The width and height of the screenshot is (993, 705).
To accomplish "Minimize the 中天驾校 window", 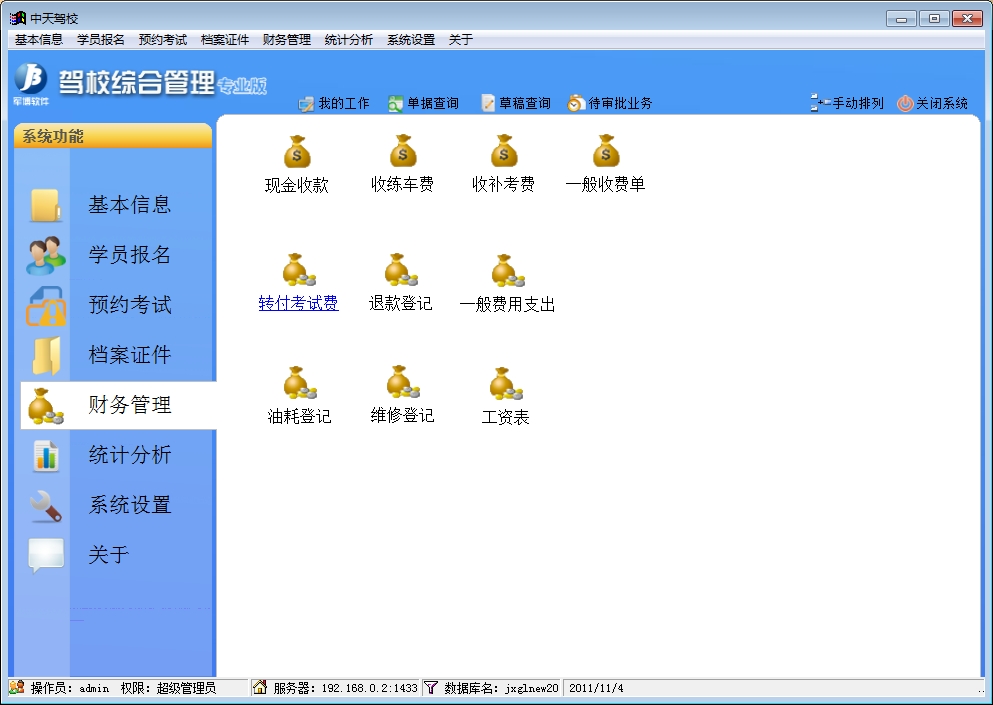I will click(x=901, y=18).
